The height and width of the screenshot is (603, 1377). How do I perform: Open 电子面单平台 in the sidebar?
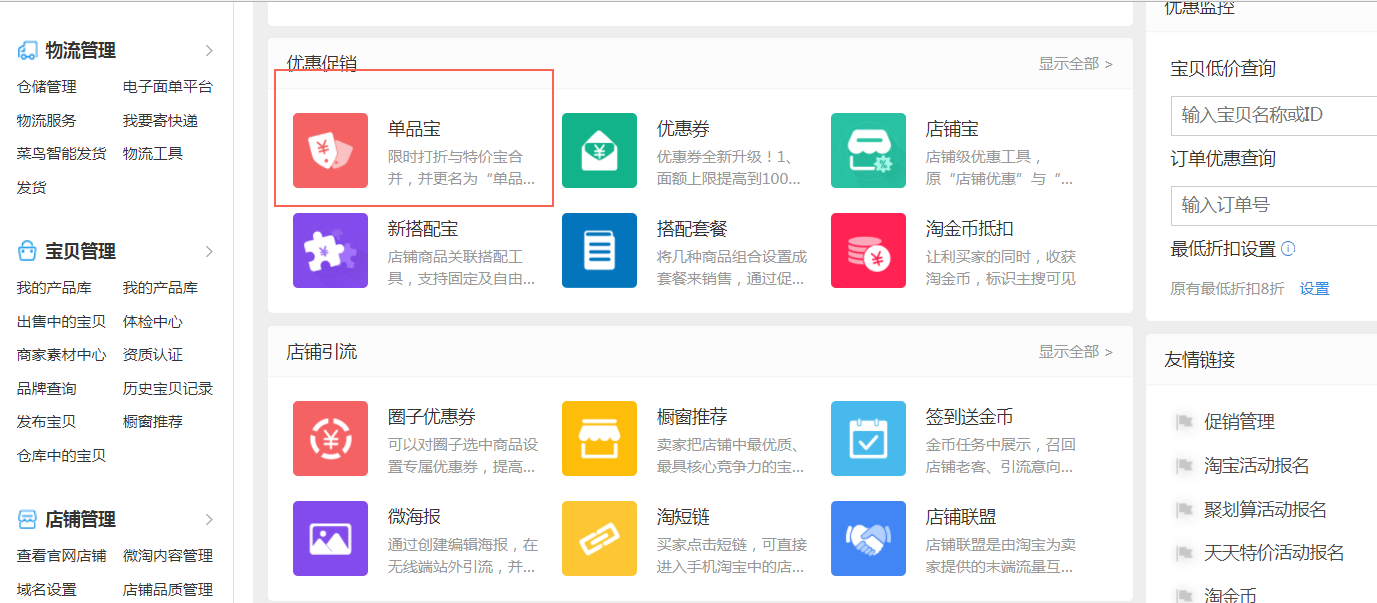[x=168, y=87]
